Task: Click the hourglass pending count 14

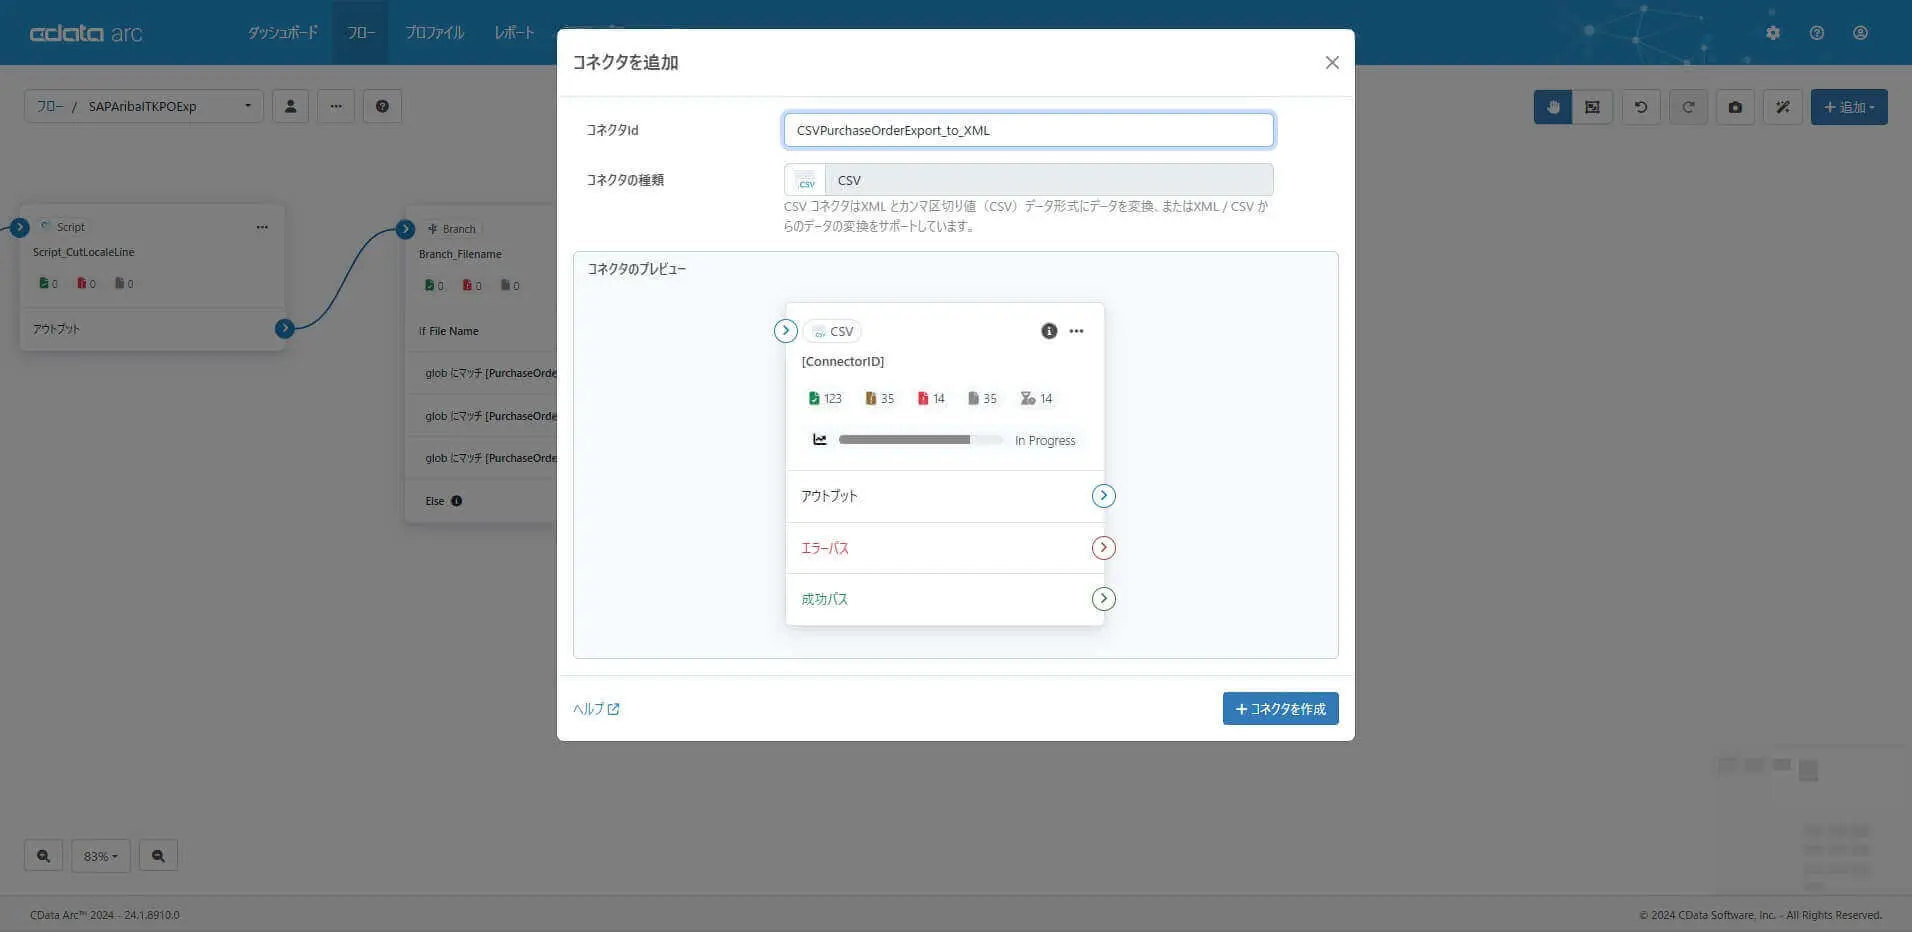Action: click(x=1036, y=398)
